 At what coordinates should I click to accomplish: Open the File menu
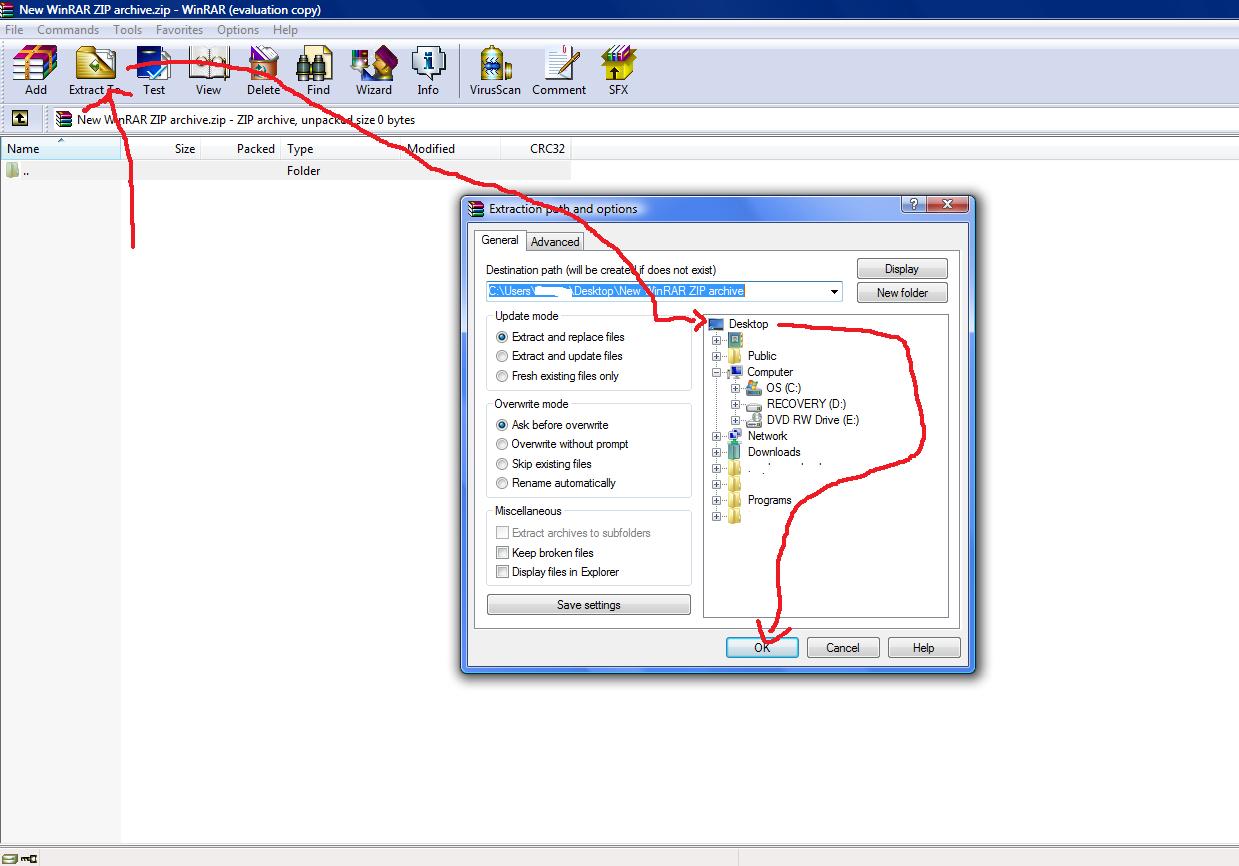(x=14, y=30)
